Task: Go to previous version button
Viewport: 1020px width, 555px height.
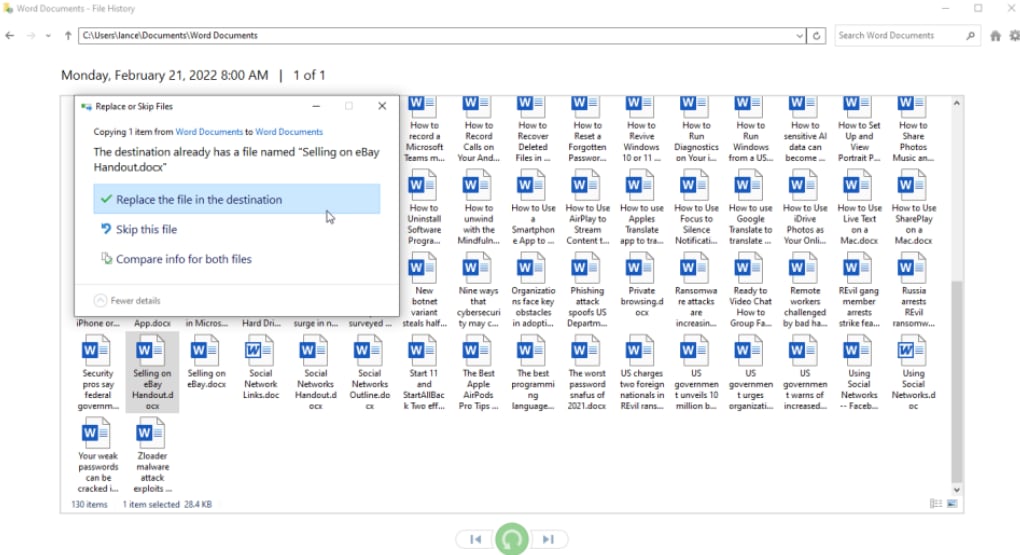Action: tap(476, 539)
